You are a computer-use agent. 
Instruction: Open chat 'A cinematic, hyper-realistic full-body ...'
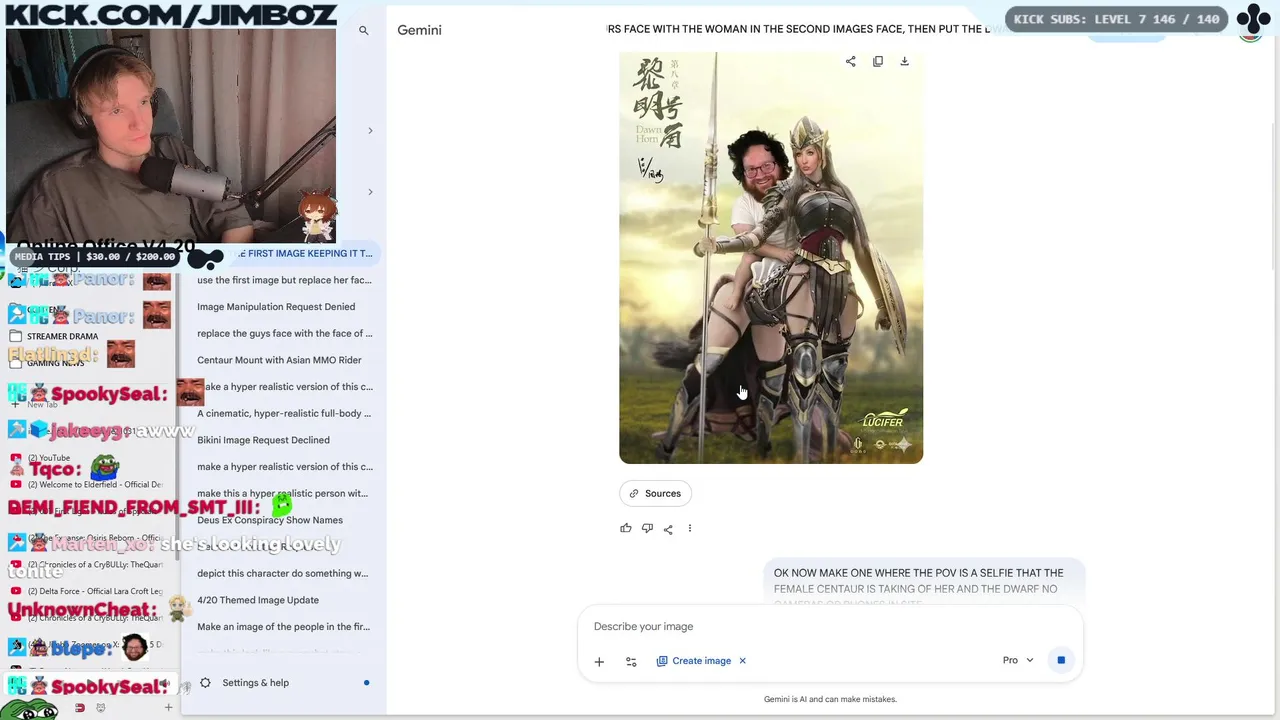point(284,413)
